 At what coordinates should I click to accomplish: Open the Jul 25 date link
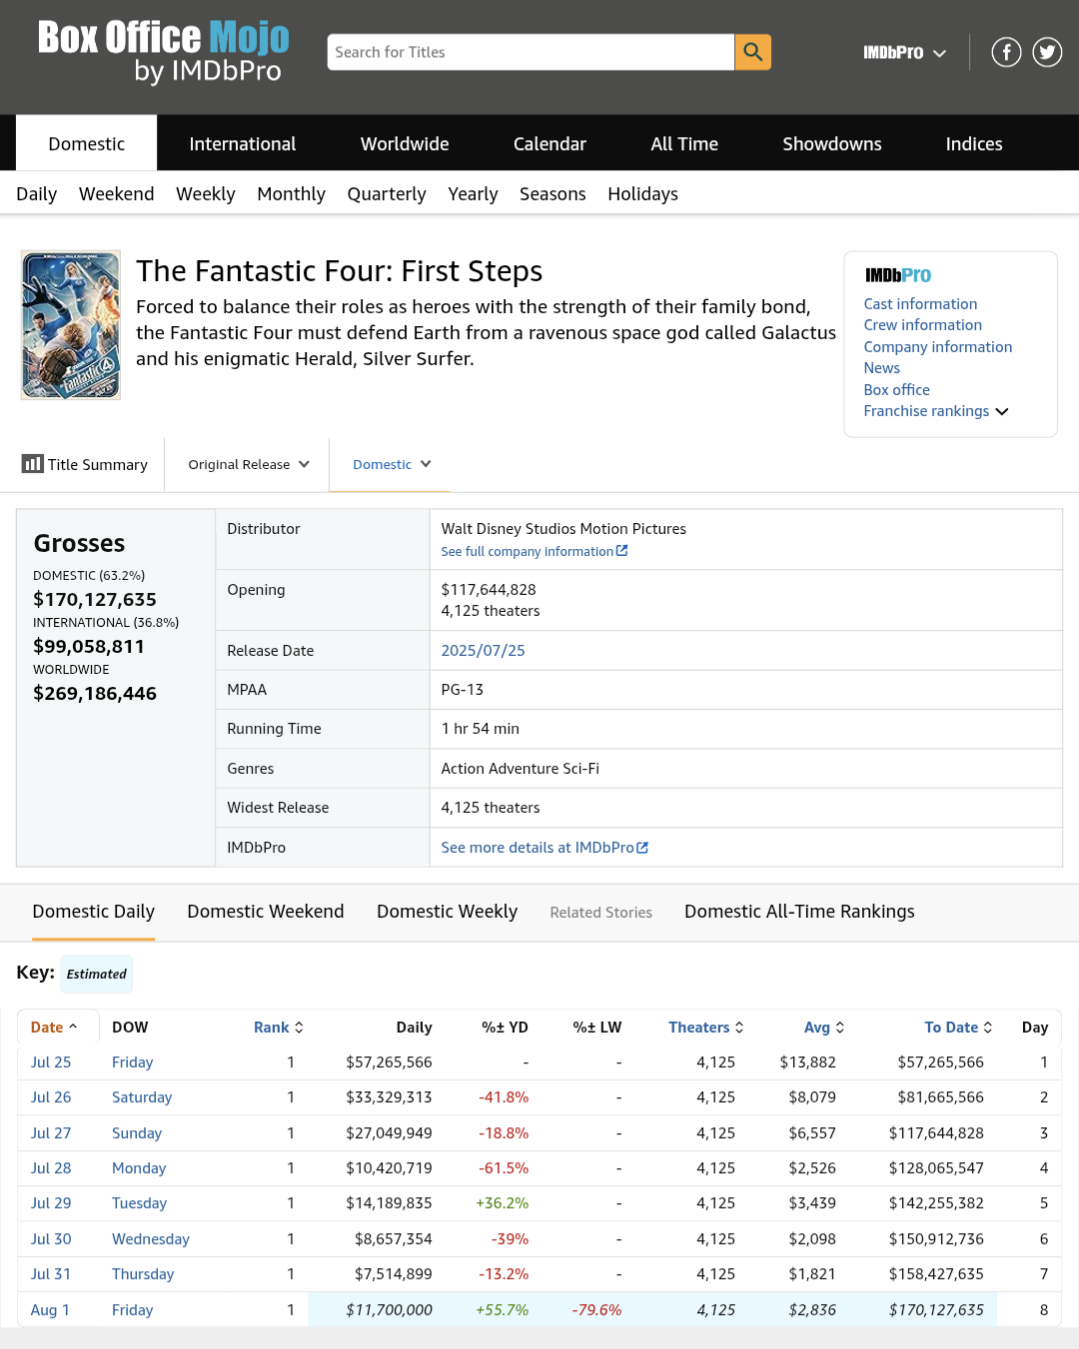pyautogui.click(x=51, y=1062)
